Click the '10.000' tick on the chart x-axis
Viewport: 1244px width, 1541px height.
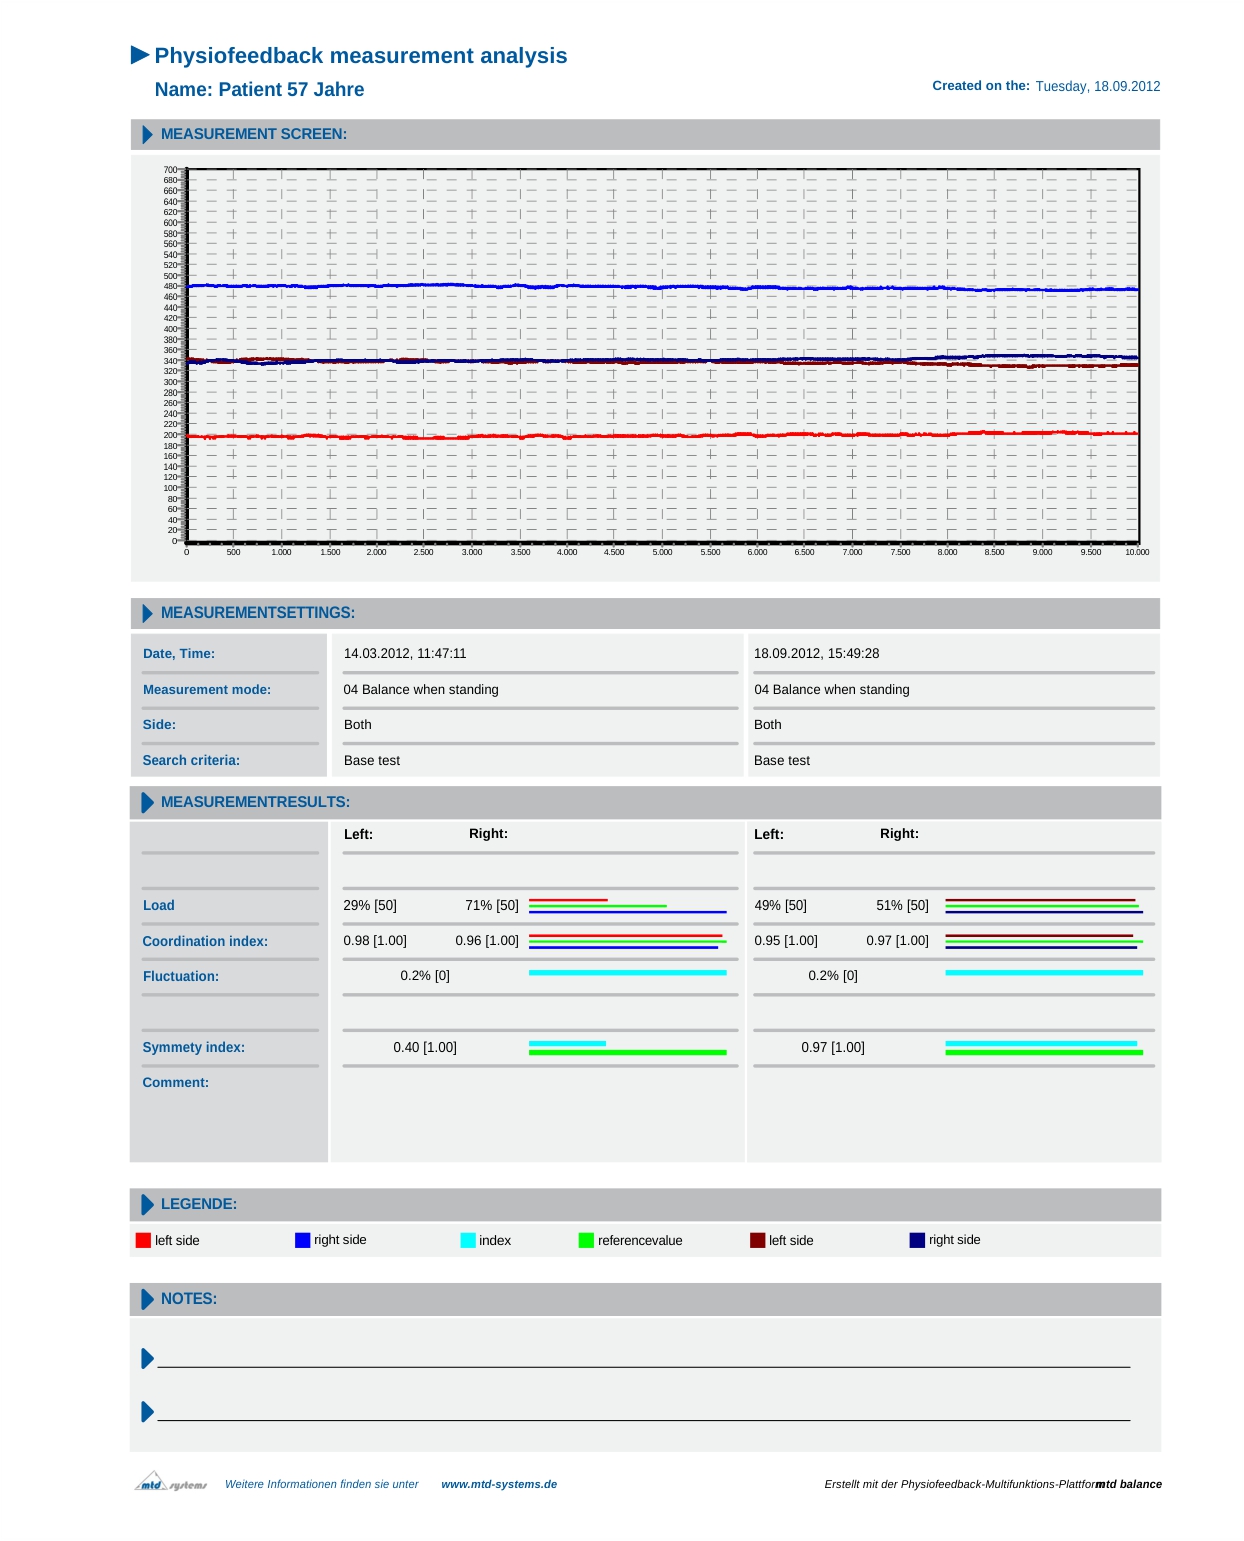[x=1137, y=552]
